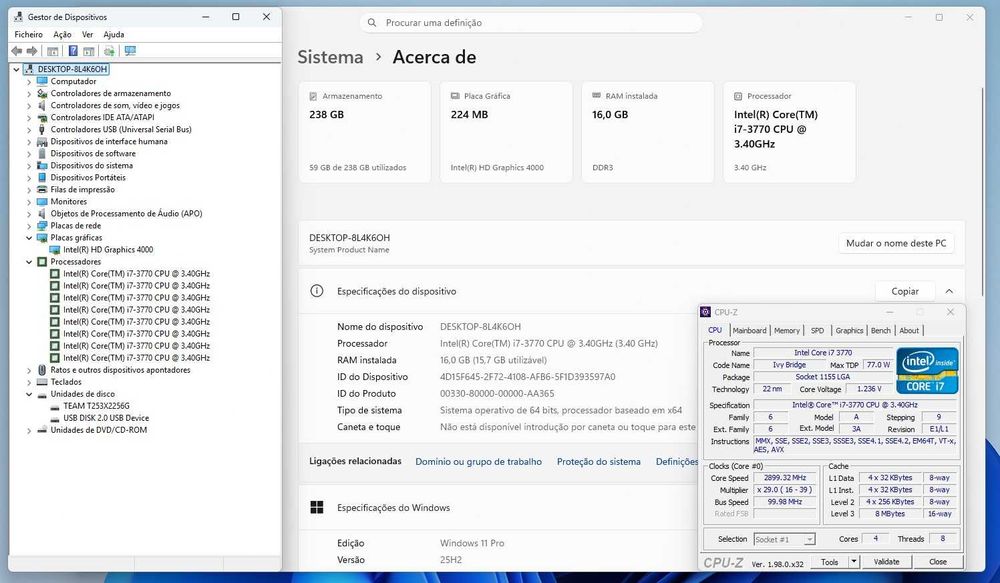1000x583 pixels.
Task: Switch to the Memory tab in CPU-Z
Action: (x=787, y=330)
